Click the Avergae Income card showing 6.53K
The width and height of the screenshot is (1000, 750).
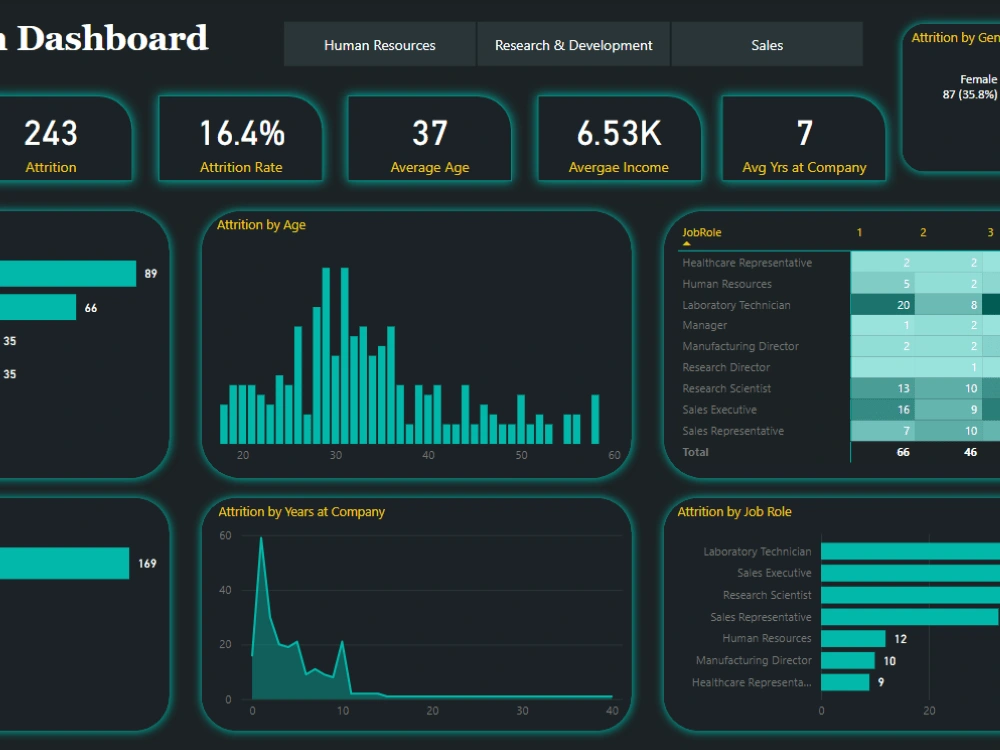click(618, 138)
